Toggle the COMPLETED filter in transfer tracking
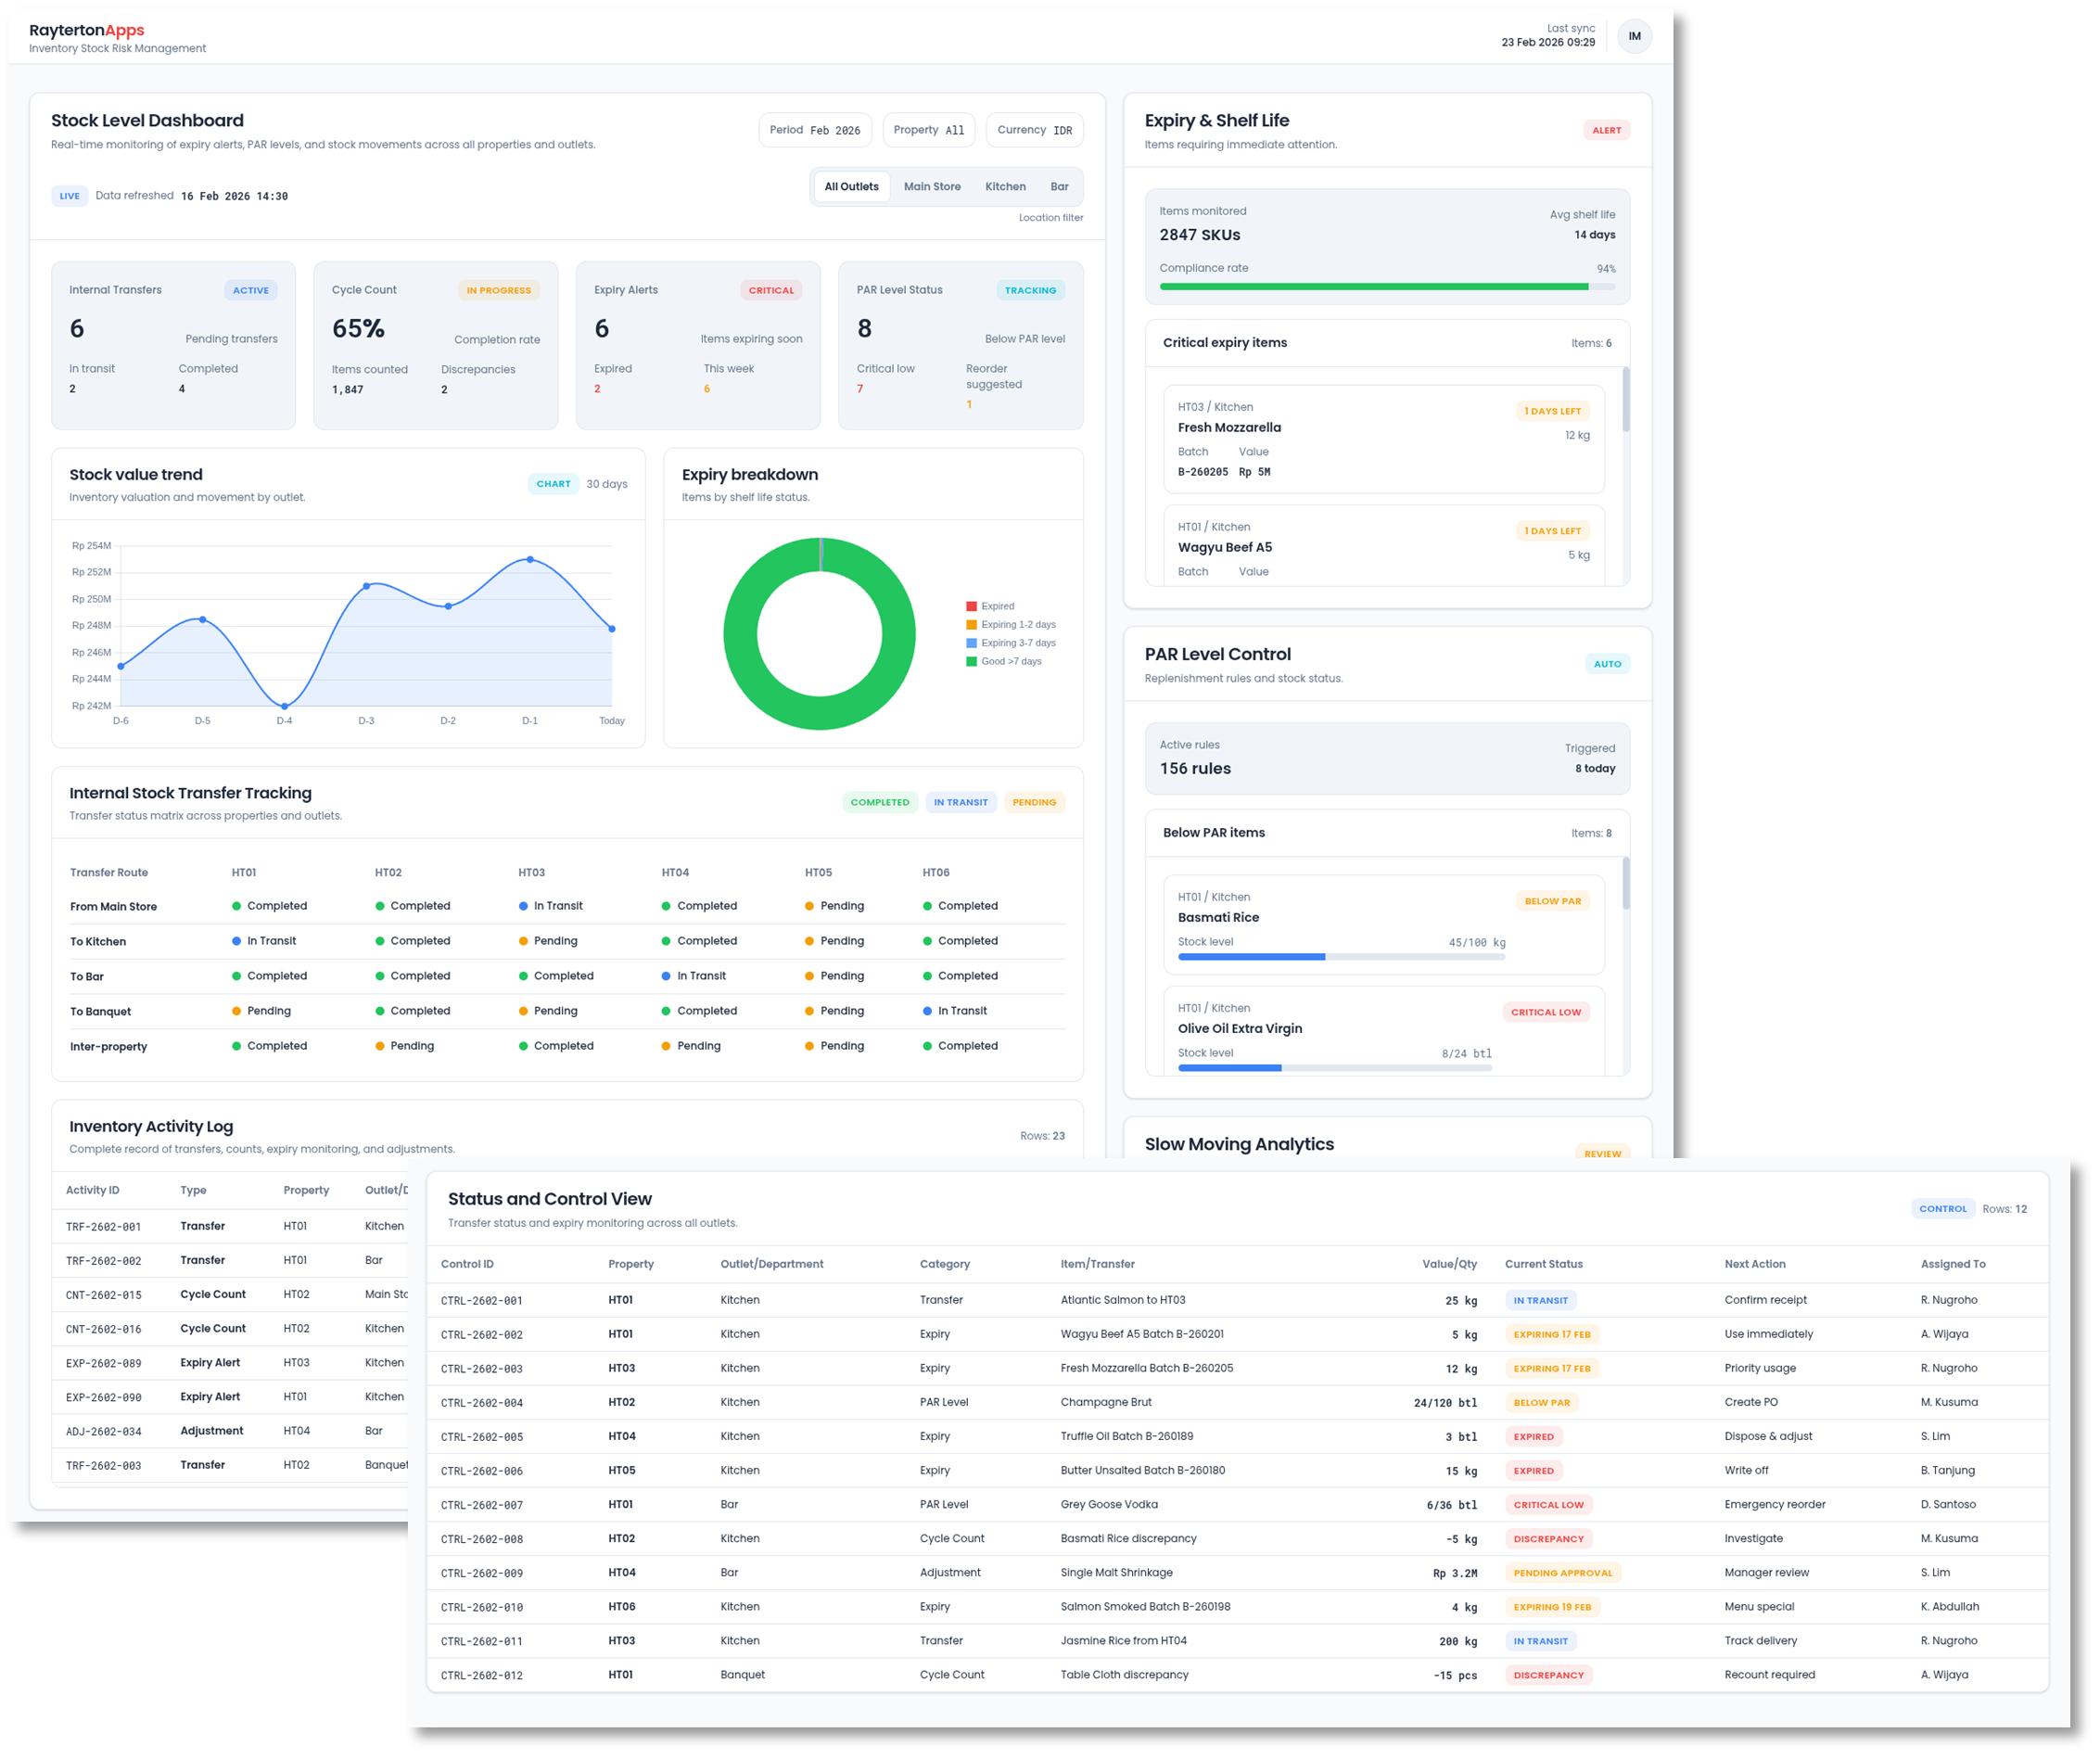 880,802
